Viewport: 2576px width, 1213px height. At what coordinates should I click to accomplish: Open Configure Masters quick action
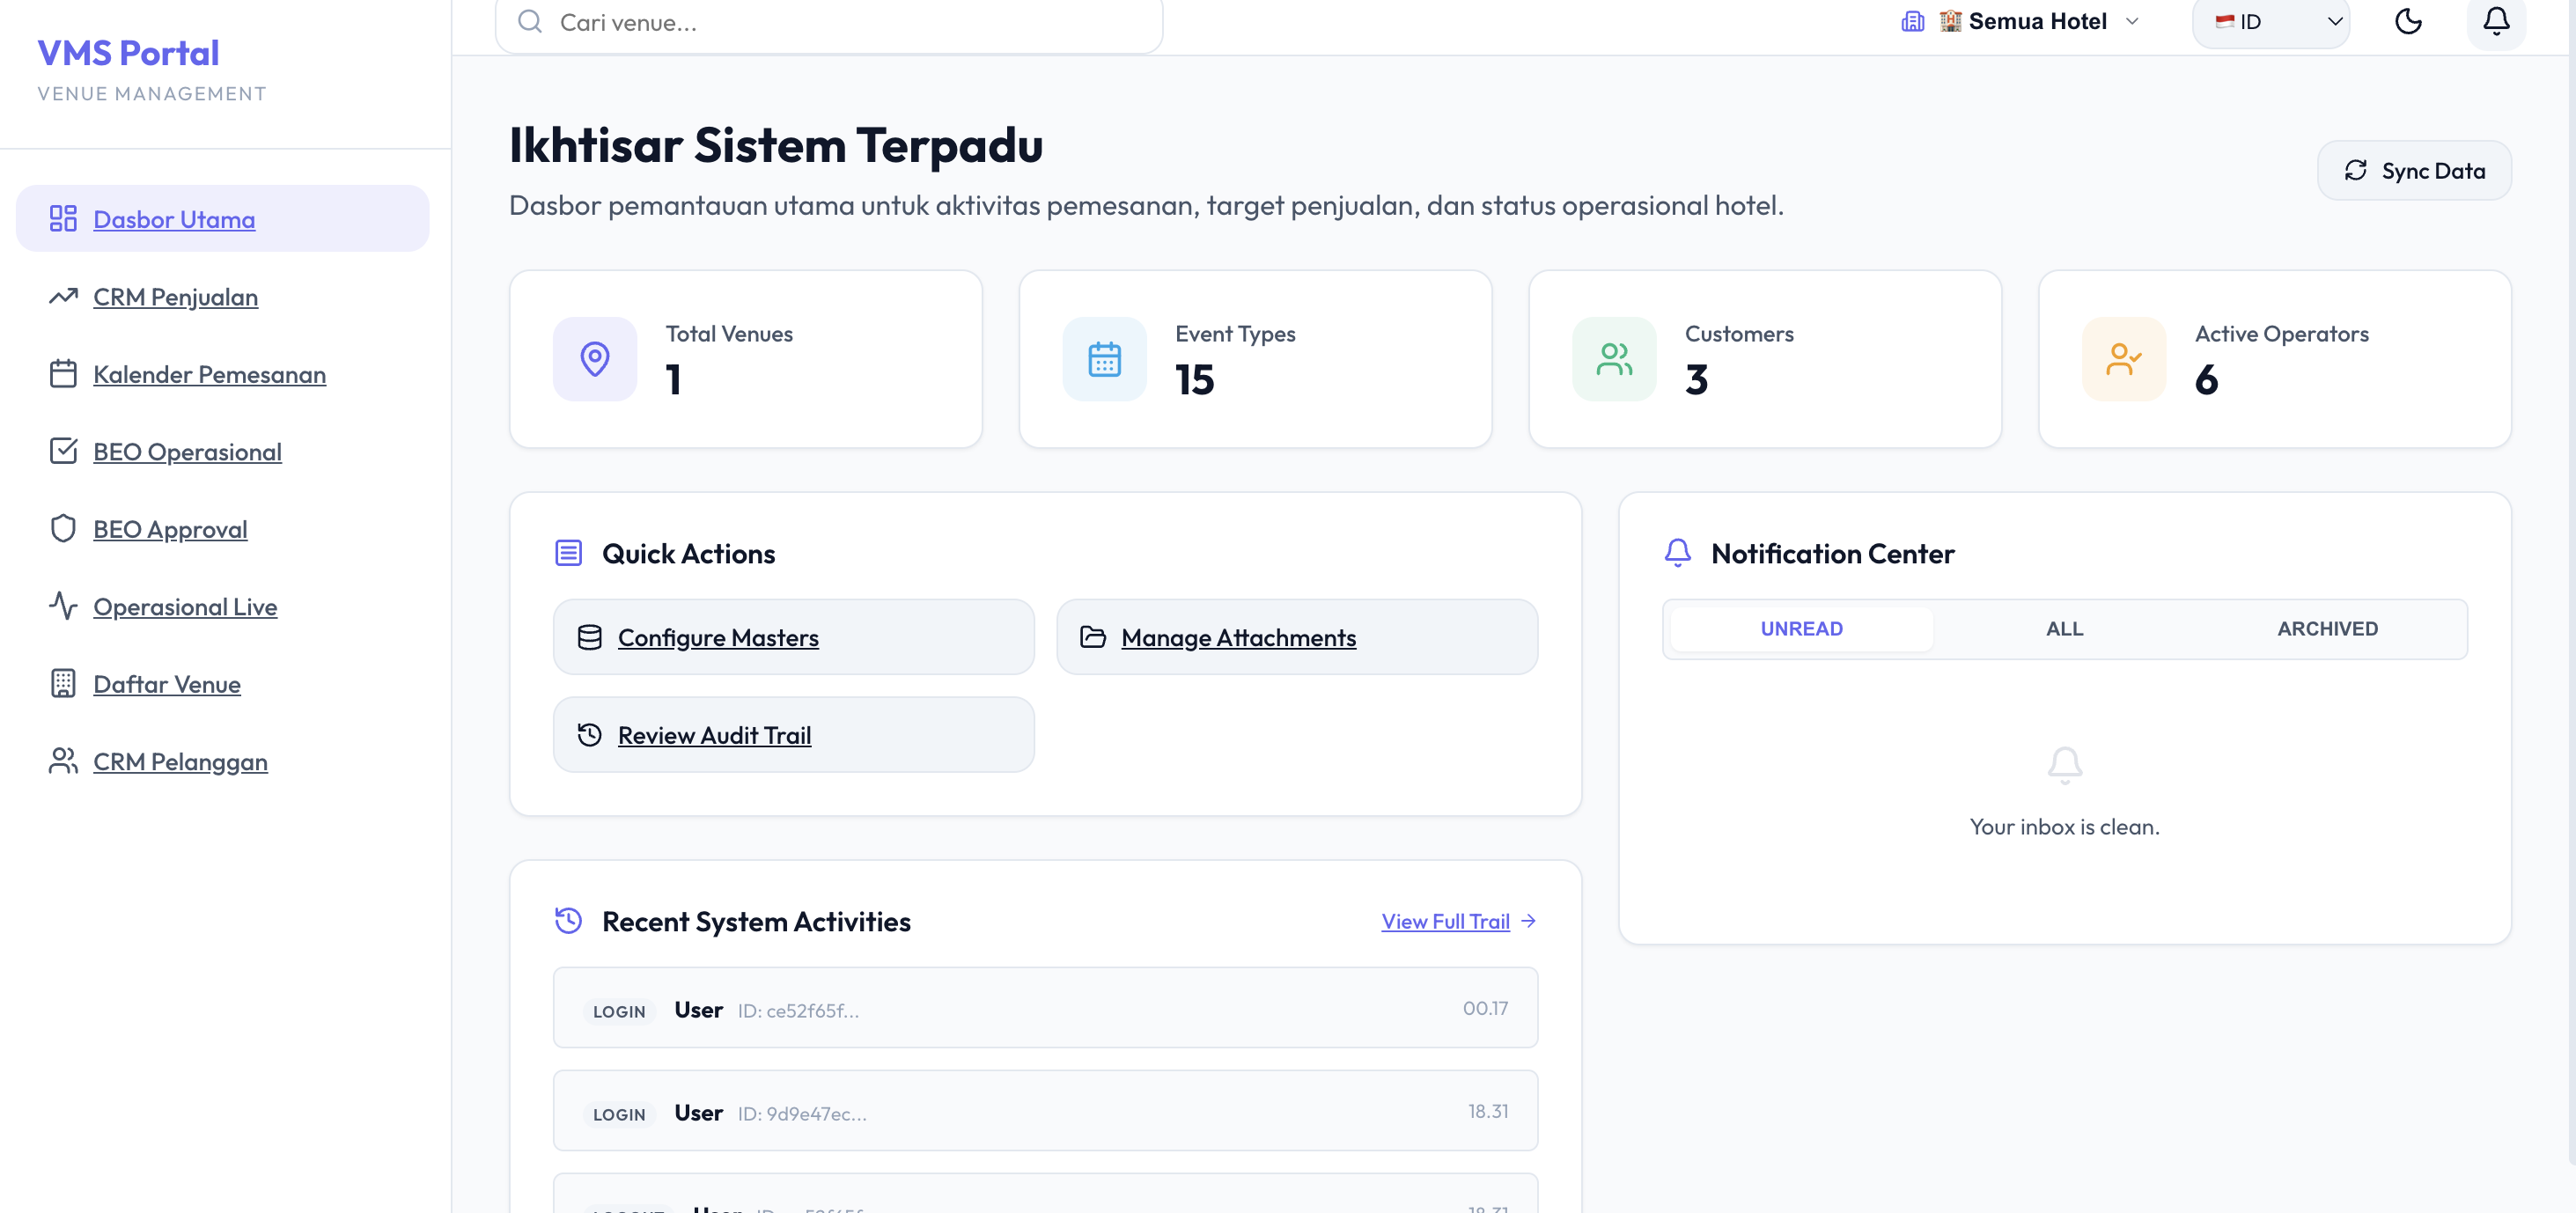click(794, 637)
